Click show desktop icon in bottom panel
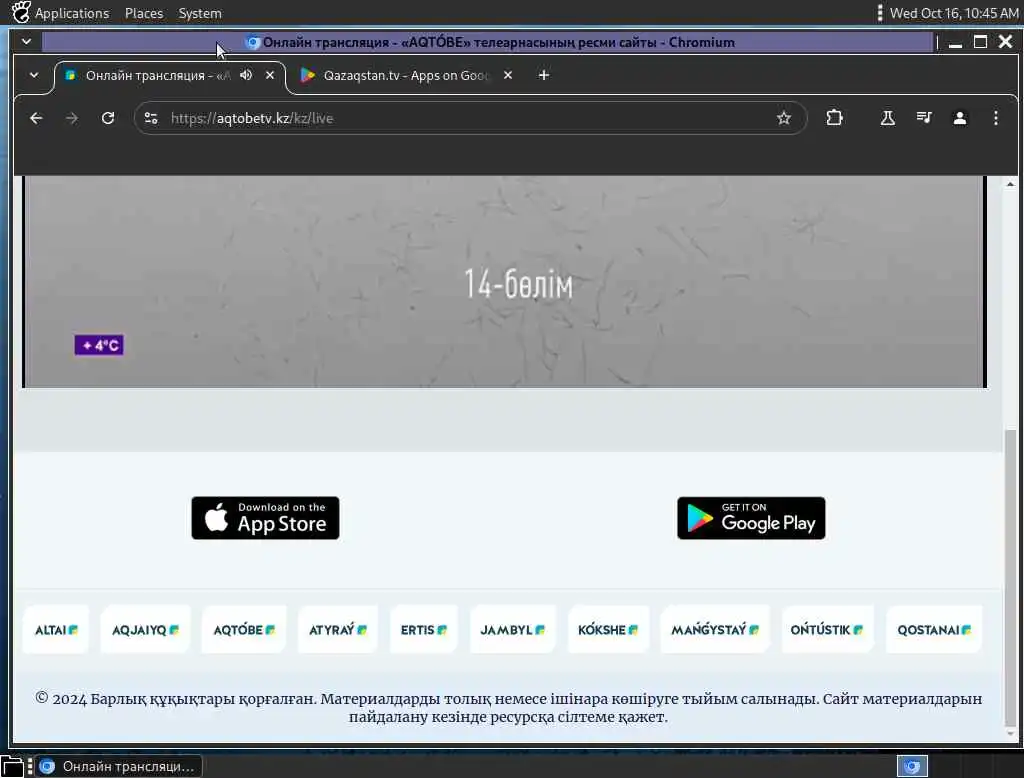Screen dimensions: 1024x778 [12, 767]
